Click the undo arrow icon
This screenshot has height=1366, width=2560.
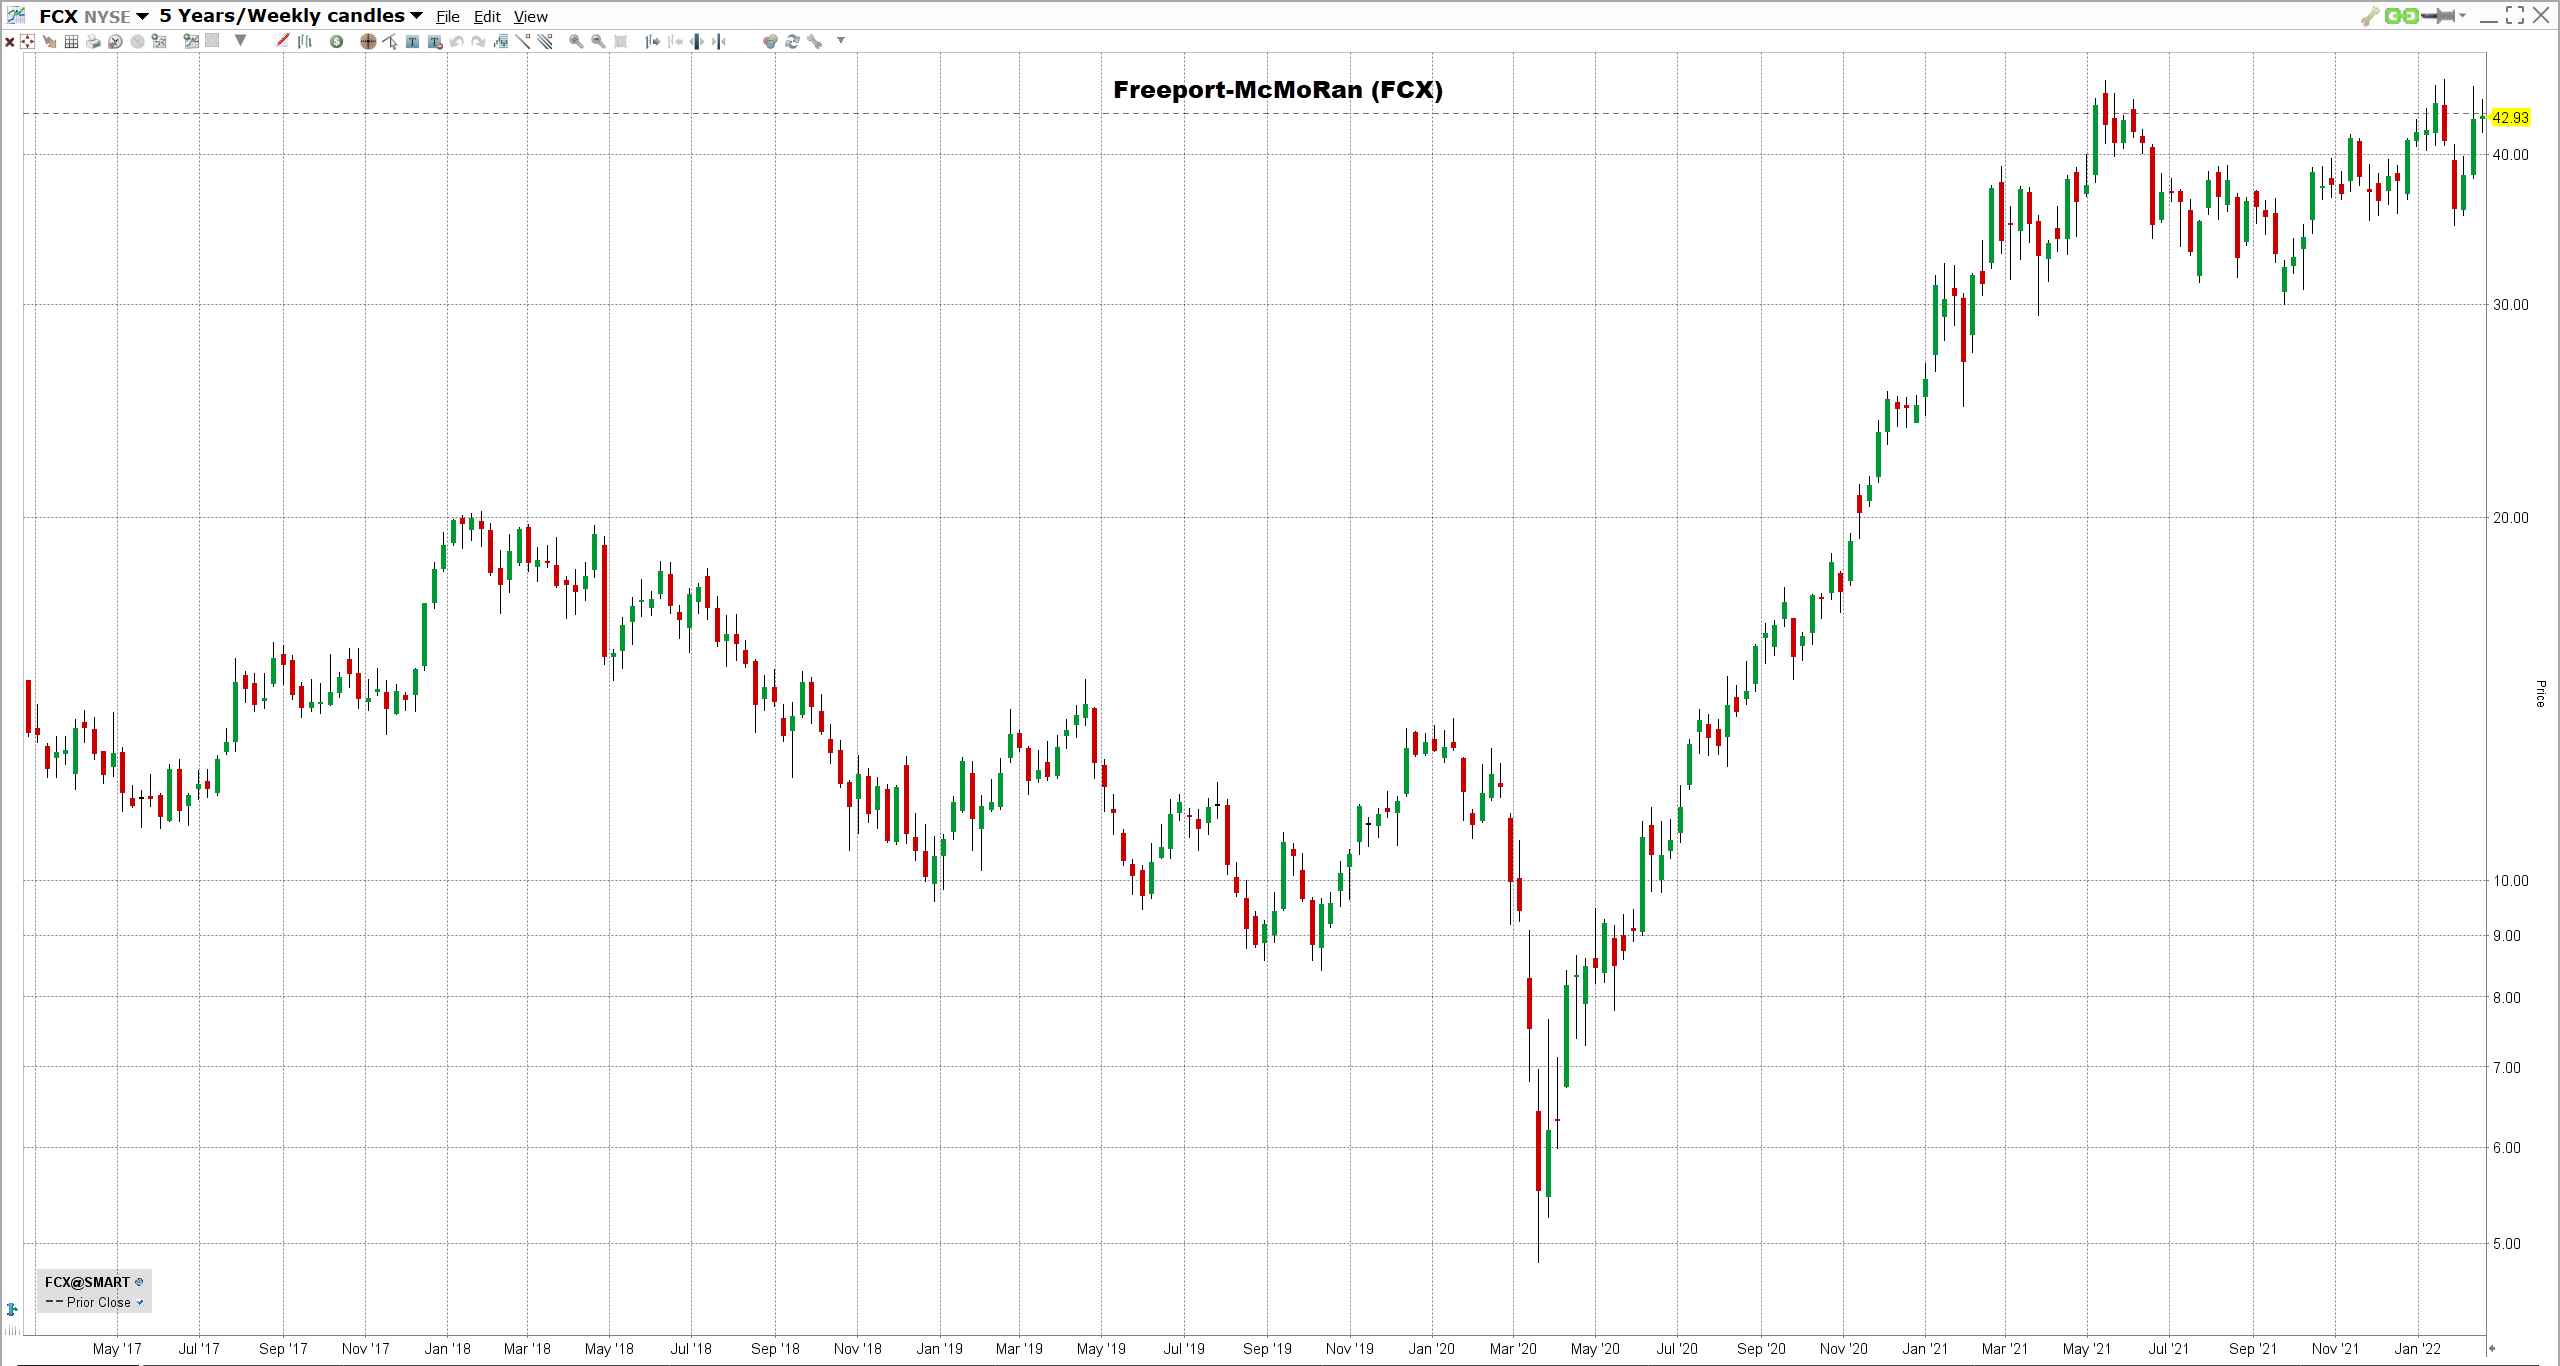pyautogui.click(x=456, y=41)
